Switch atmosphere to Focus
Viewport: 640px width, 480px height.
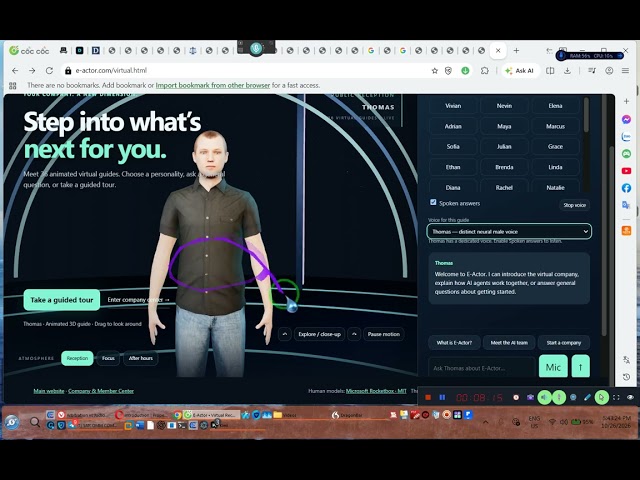pyautogui.click(x=108, y=358)
